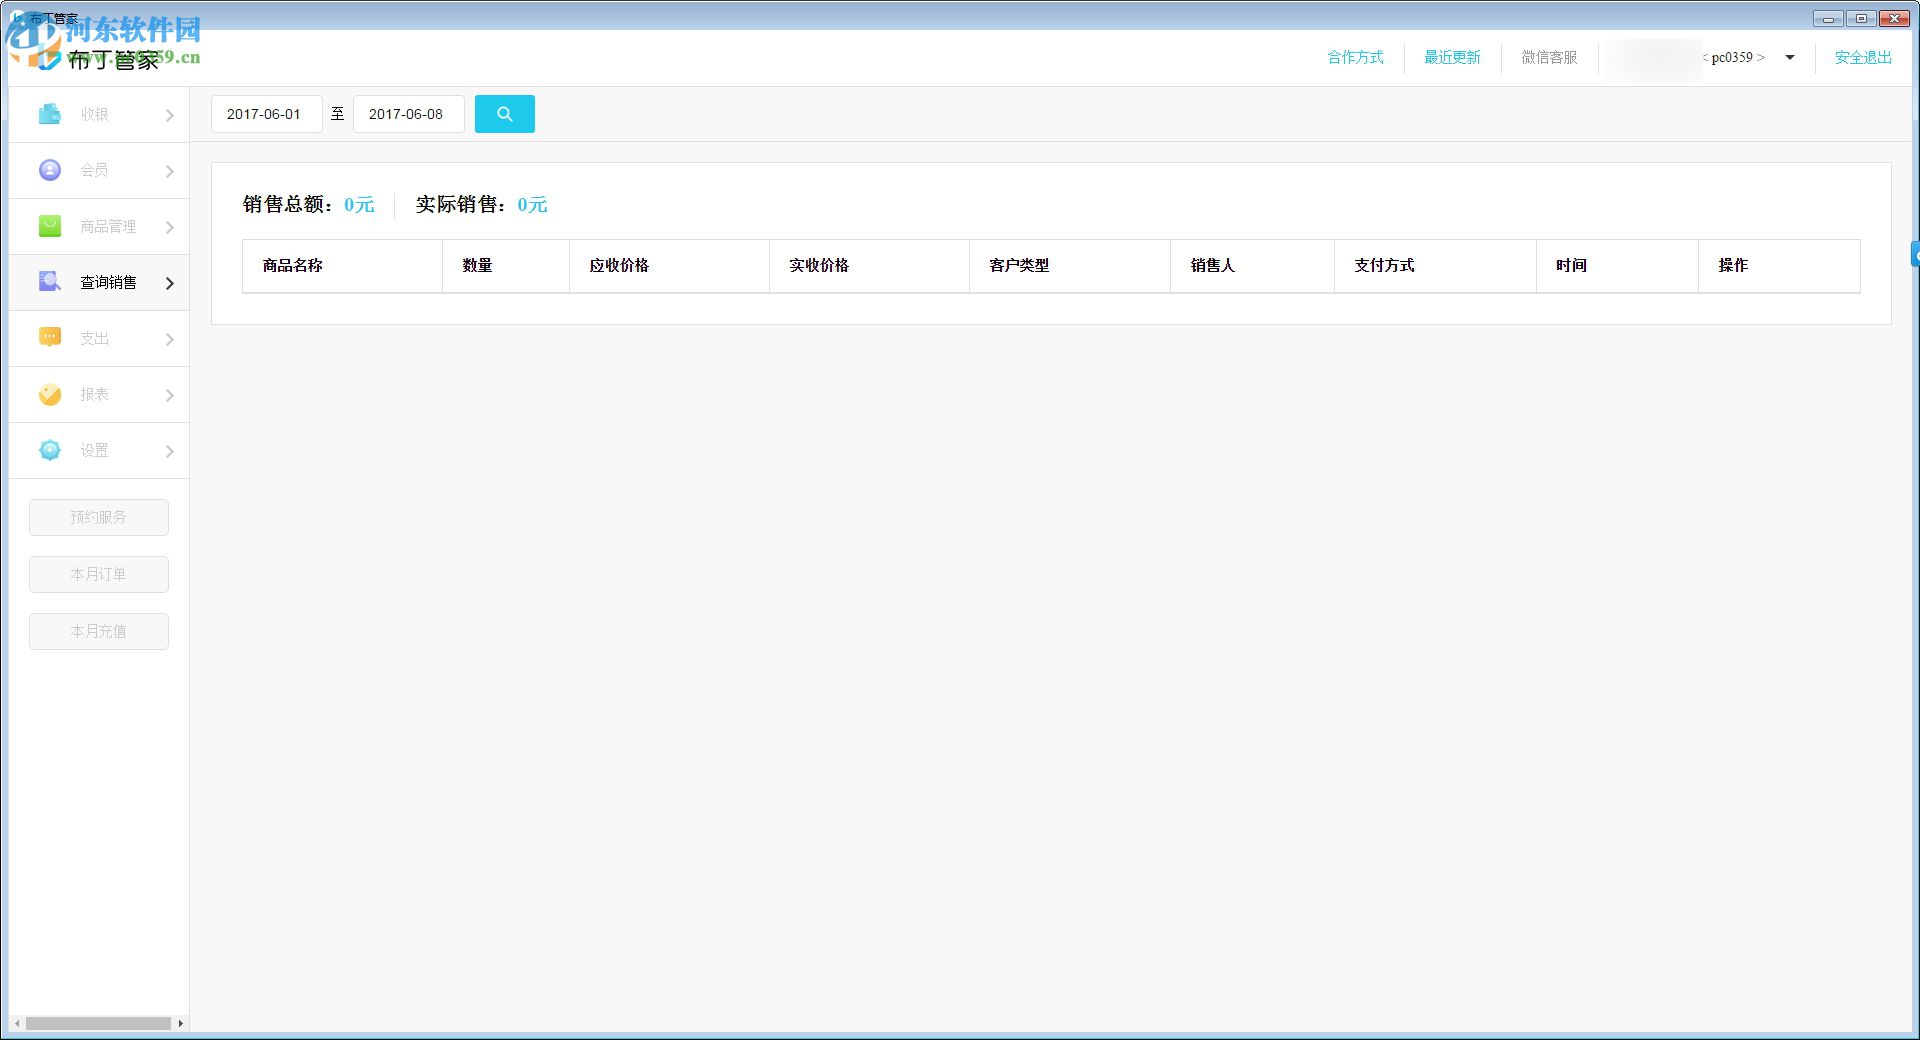1920x1040 pixels.
Task: Click the 商品管理 green bag icon
Action: [x=50, y=226]
